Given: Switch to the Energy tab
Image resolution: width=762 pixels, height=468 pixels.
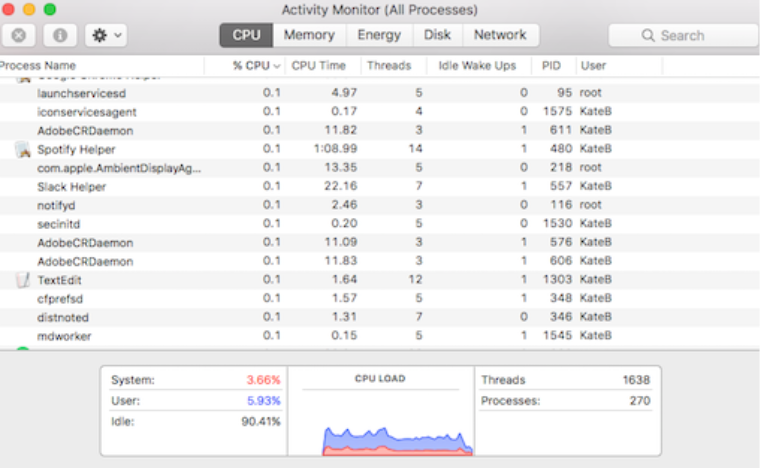Looking at the screenshot, I should click(x=379, y=35).
